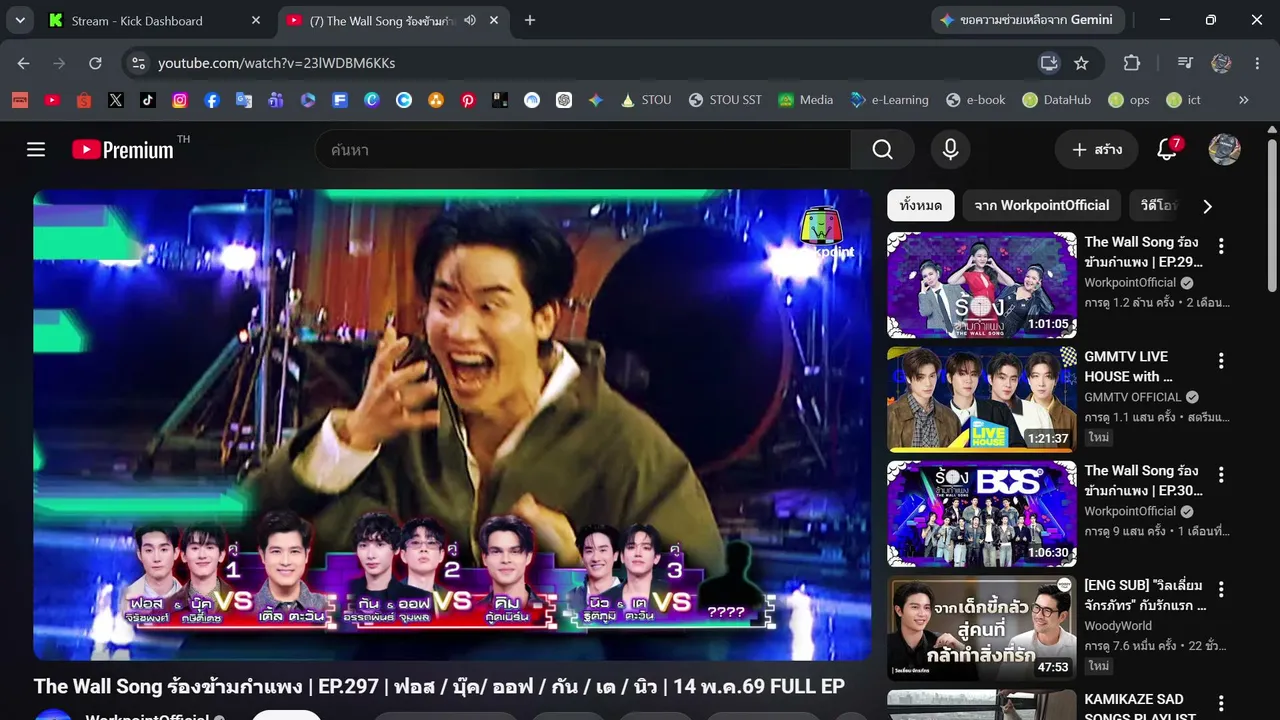The width and height of the screenshot is (1280, 720).
Task: Open the WoodyWorld channel link
Action: click(x=1118, y=626)
